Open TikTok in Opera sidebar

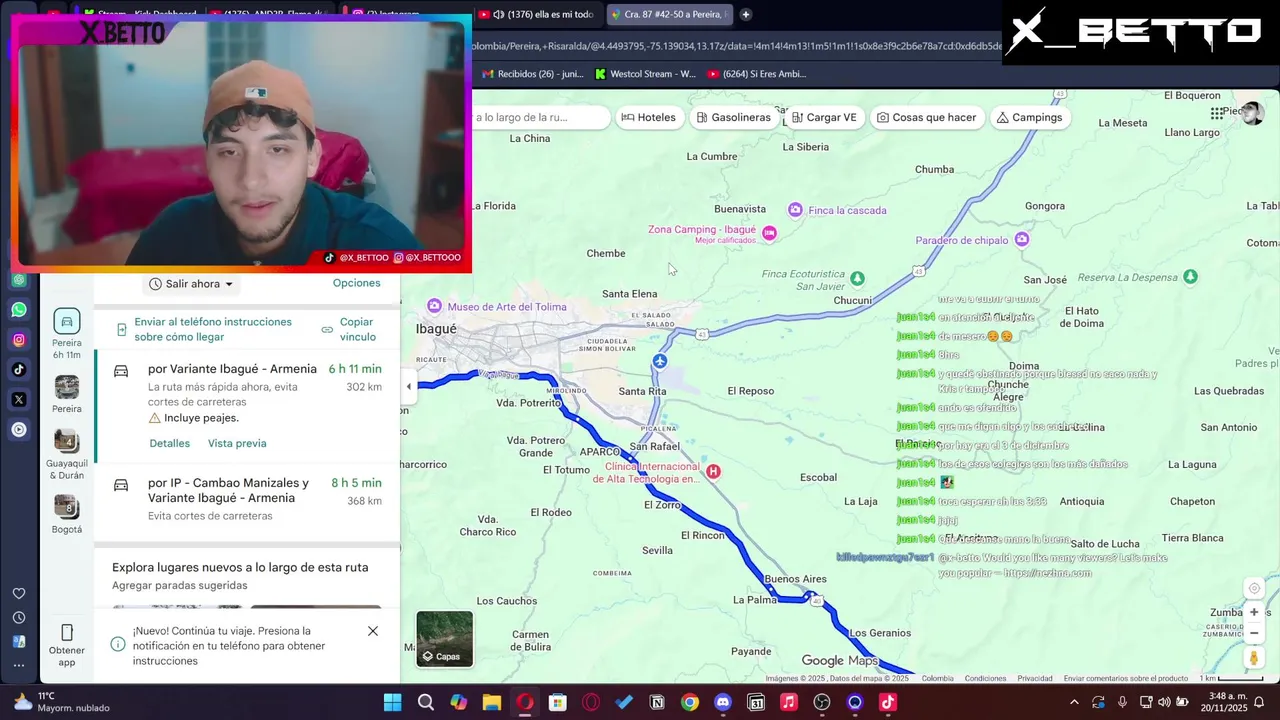click(x=19, y=370)
